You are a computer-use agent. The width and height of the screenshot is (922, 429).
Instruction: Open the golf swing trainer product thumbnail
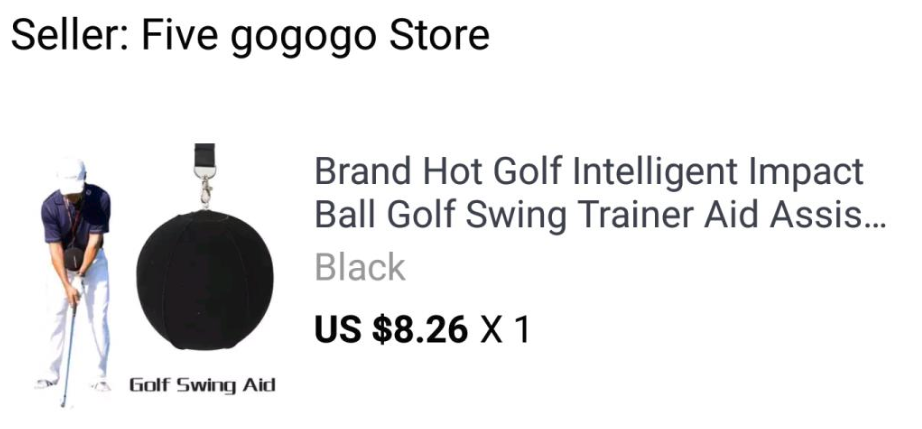point(155,276)
